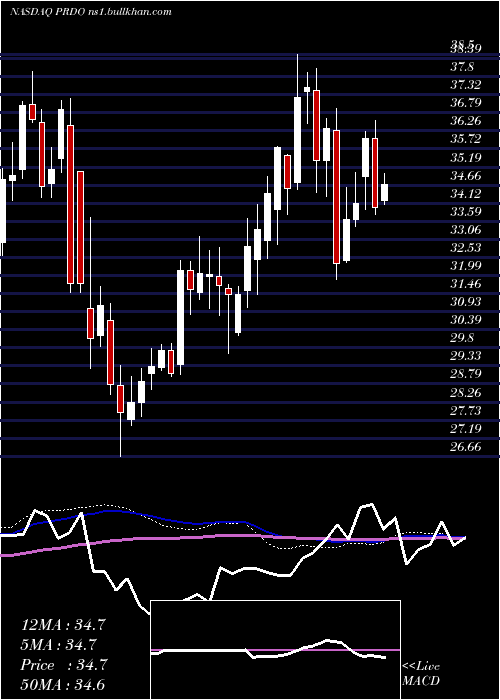
Task: Click the 31.46 price axis label
Action: tap(466, 283)
